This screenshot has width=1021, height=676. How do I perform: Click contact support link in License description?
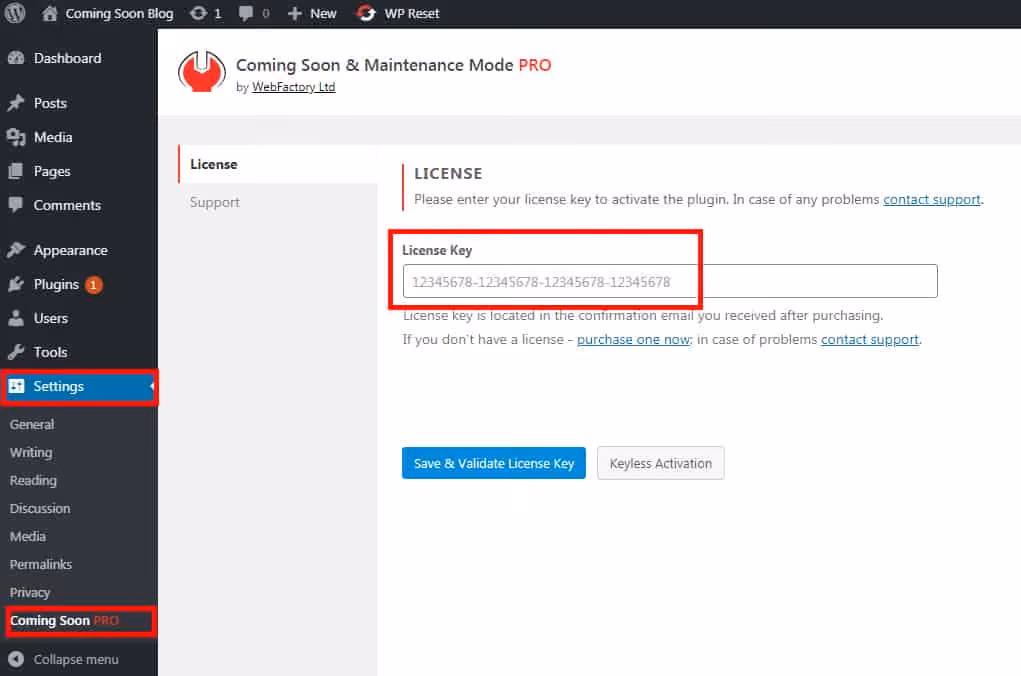[x=931, y=199]
